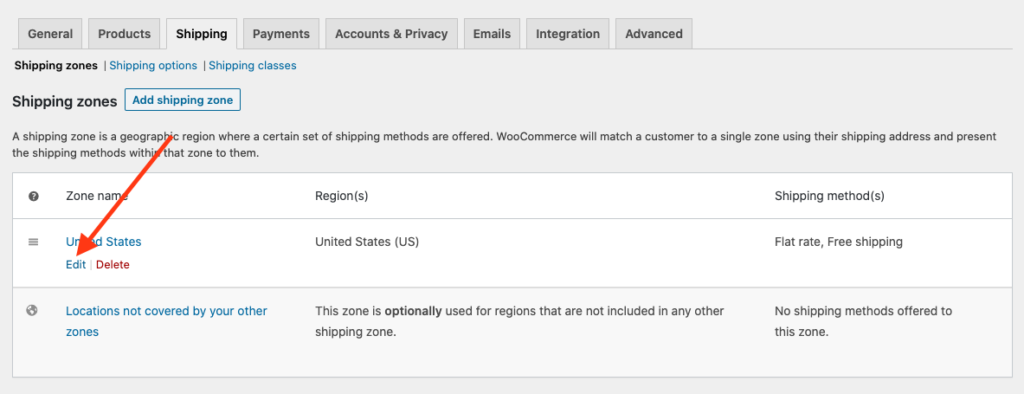Click the help question mark icon
The image size is (1024, 394).
click(x=33, y=196)
